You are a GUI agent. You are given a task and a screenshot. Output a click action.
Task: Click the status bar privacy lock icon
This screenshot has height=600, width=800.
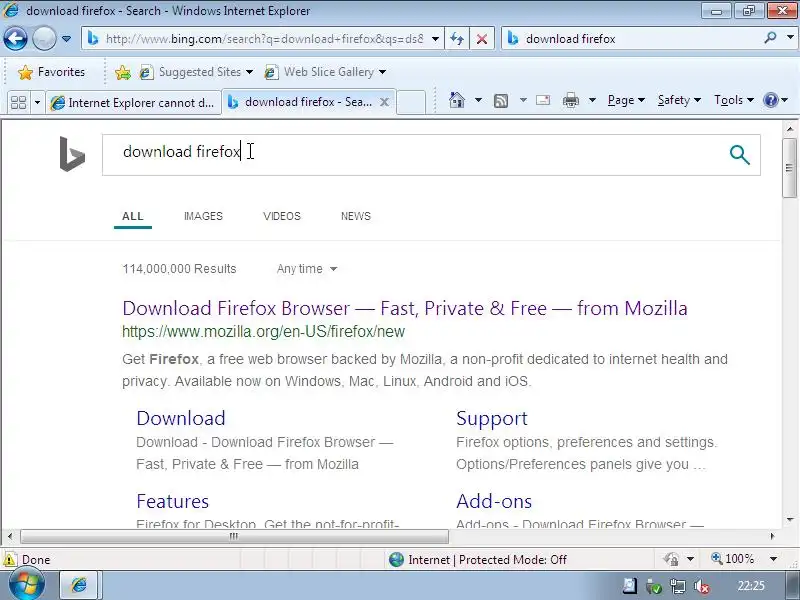671,559
